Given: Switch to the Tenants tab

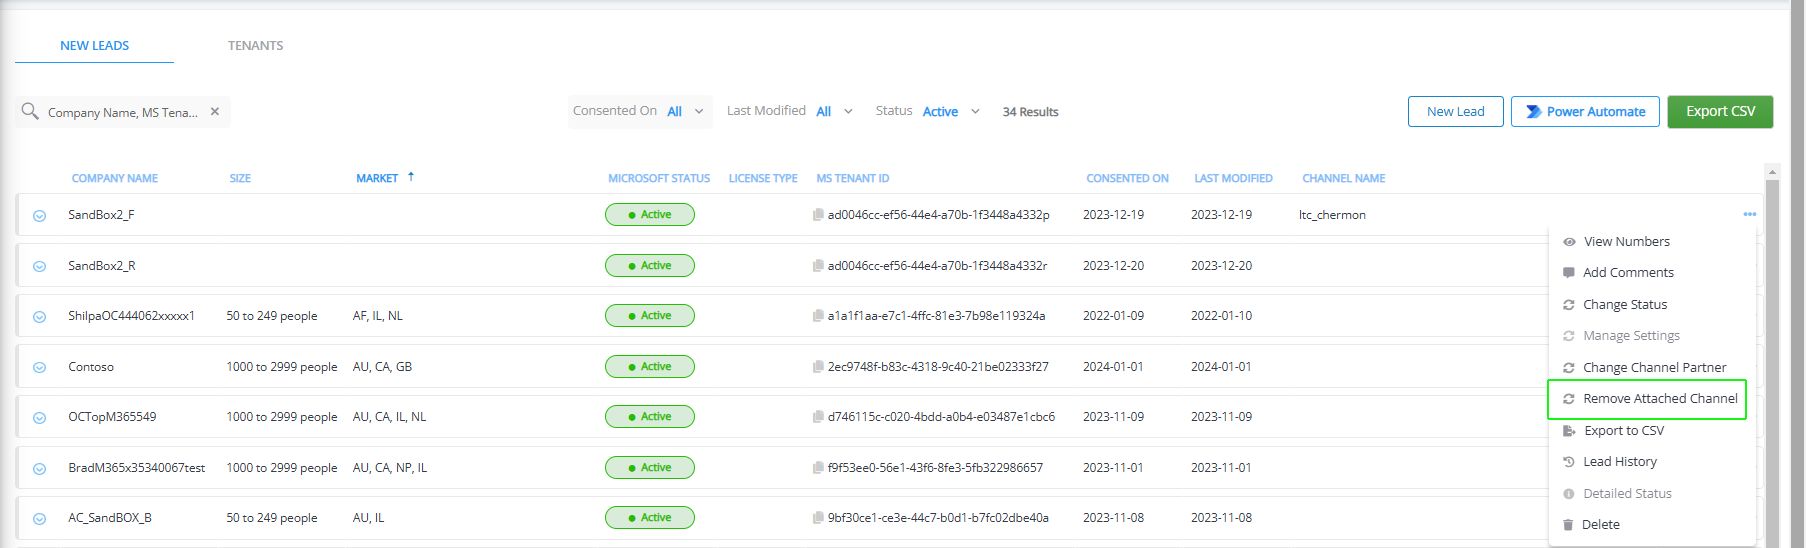Looking at the screenshot, I should click(255, 46).
